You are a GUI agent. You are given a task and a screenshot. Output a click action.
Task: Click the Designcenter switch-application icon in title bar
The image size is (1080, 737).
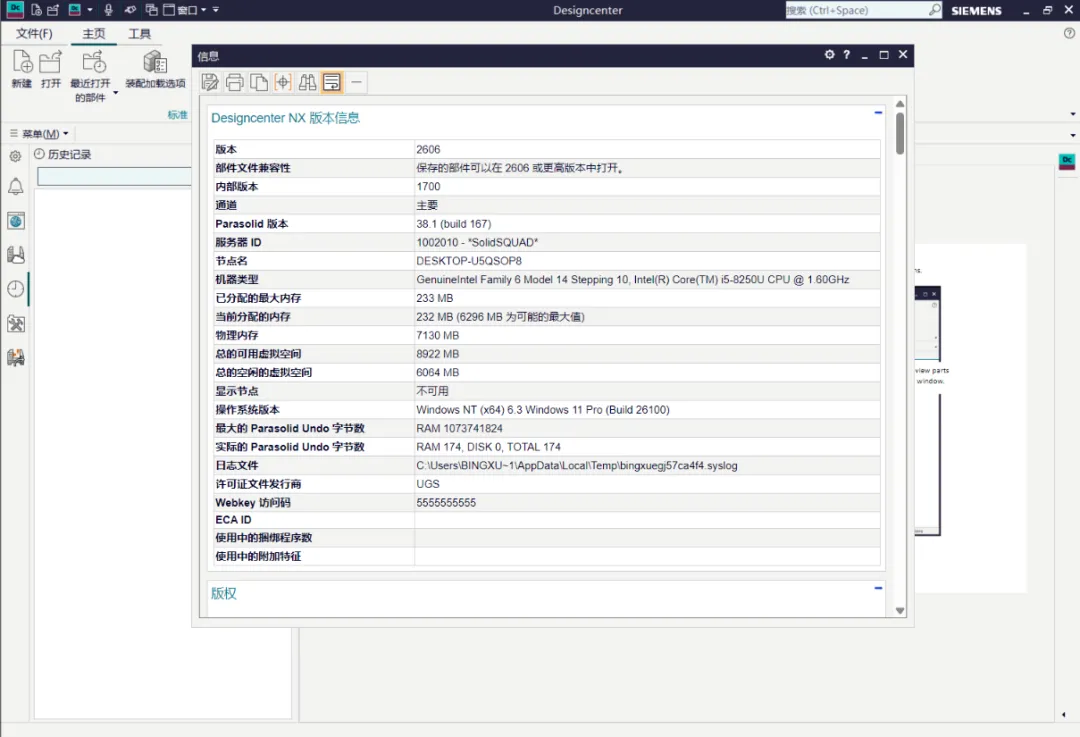coord(74,10)
